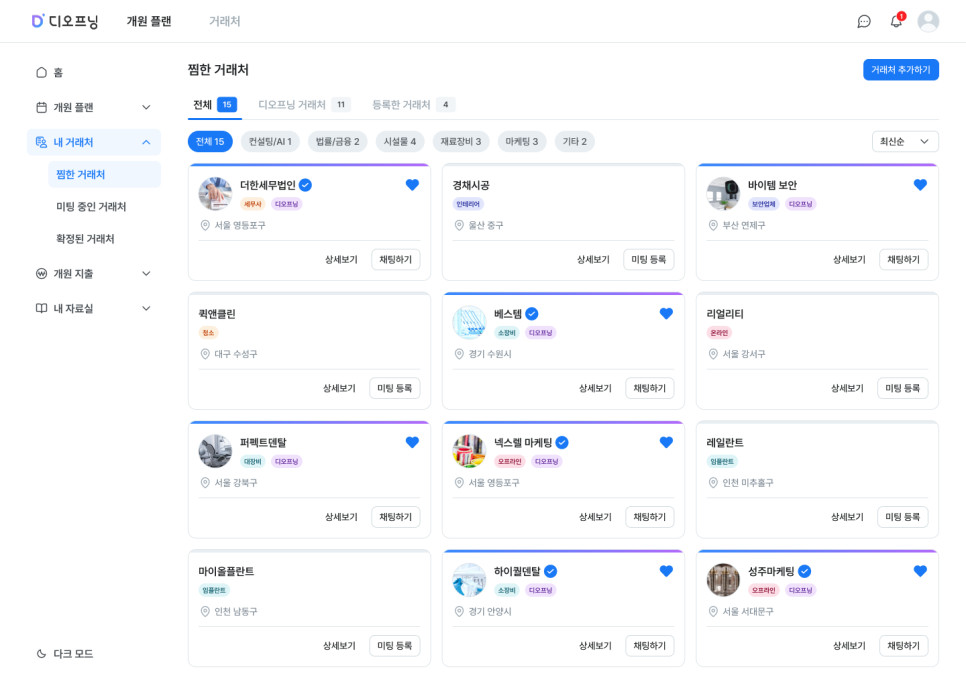Toggle the heart on 퍼펙트덴탈 card
This screenshot has width=966, height=694.
coord(412,443)
